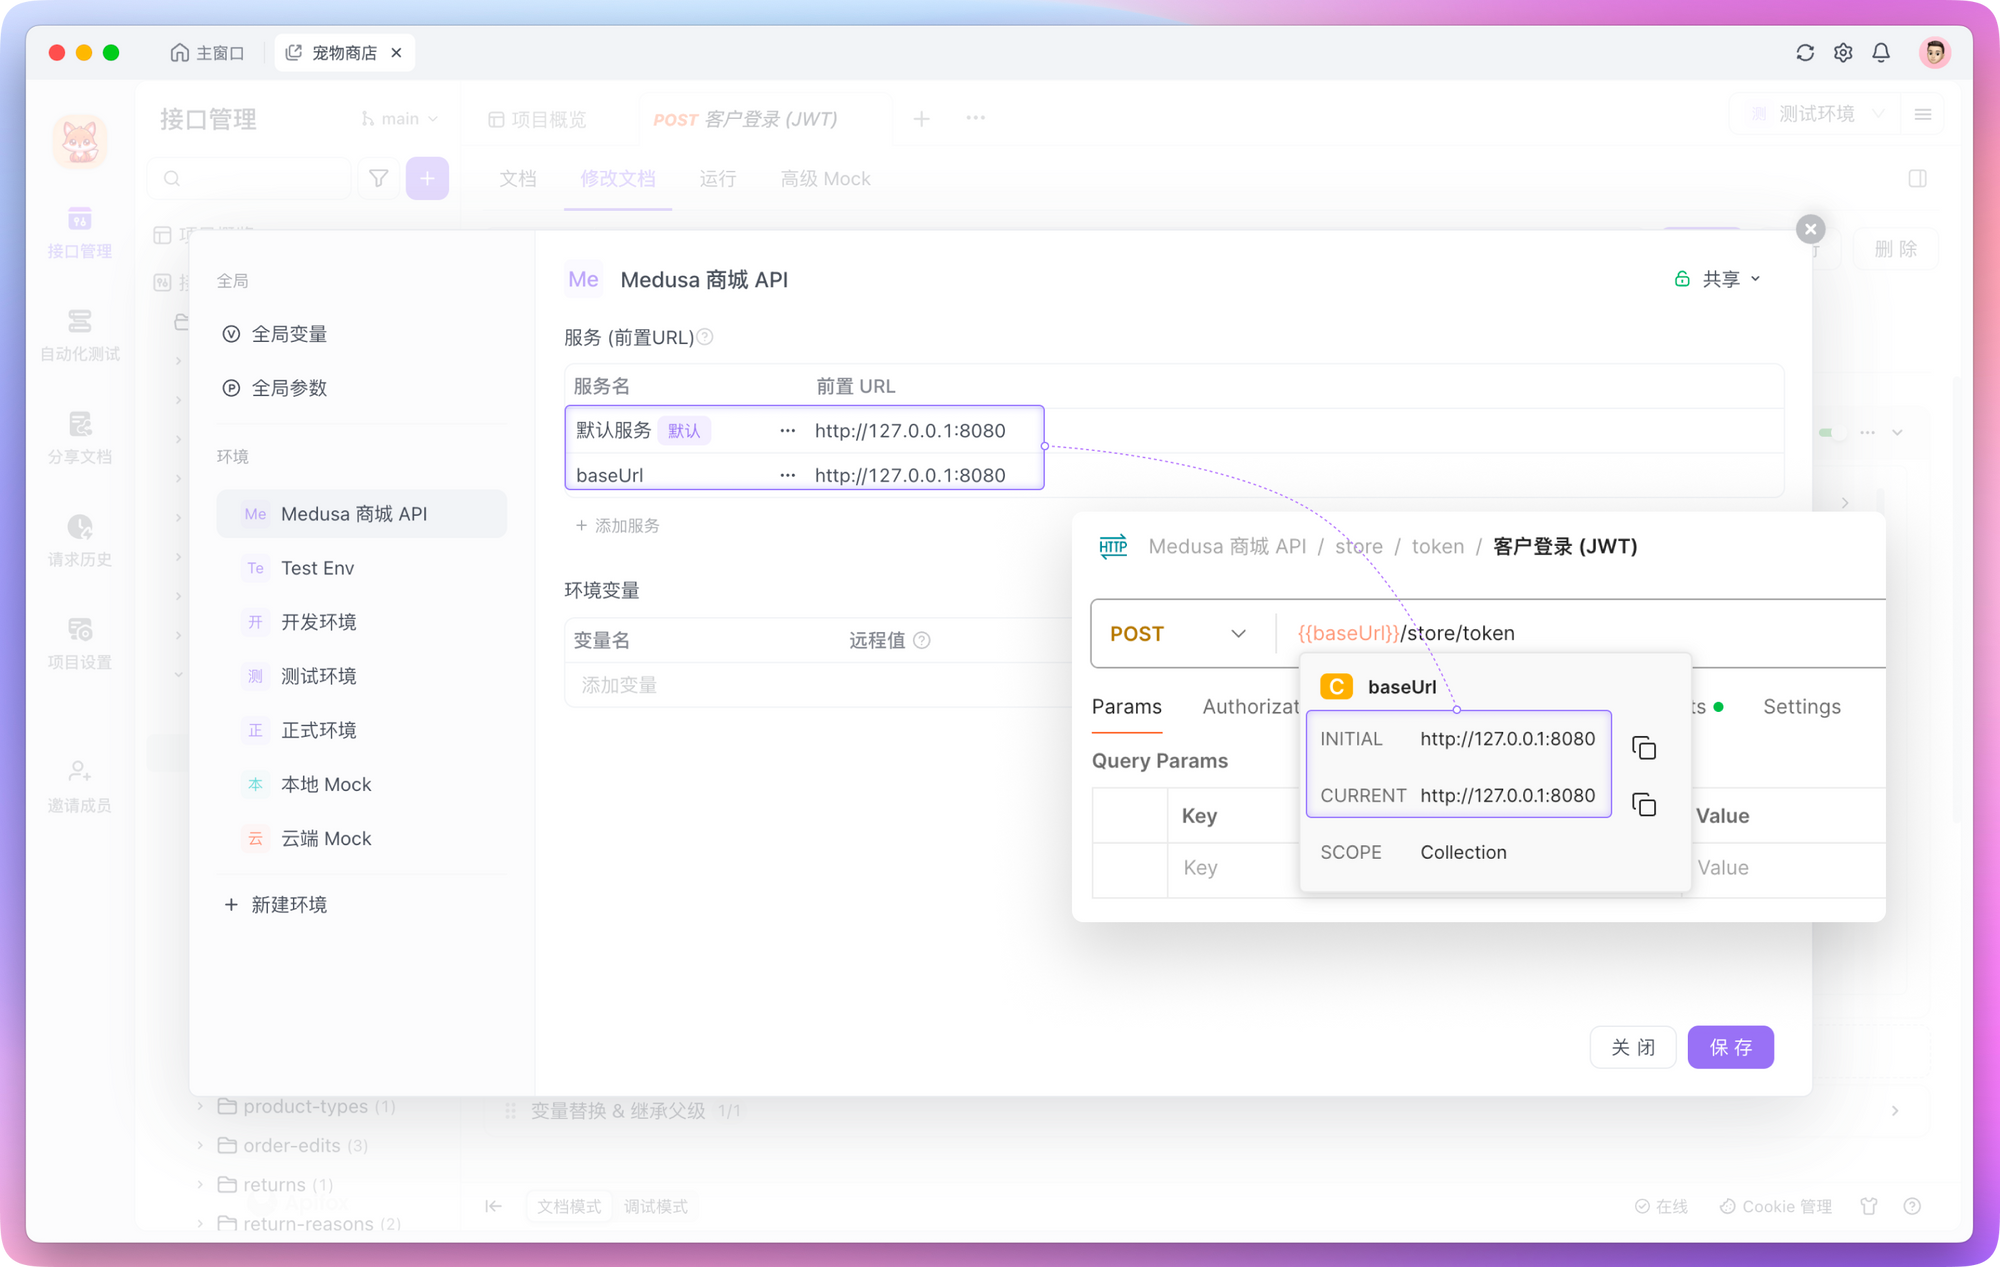Open 分享文档 in left sidebar
This screenshot has width=2000, height=1267.
80,438
